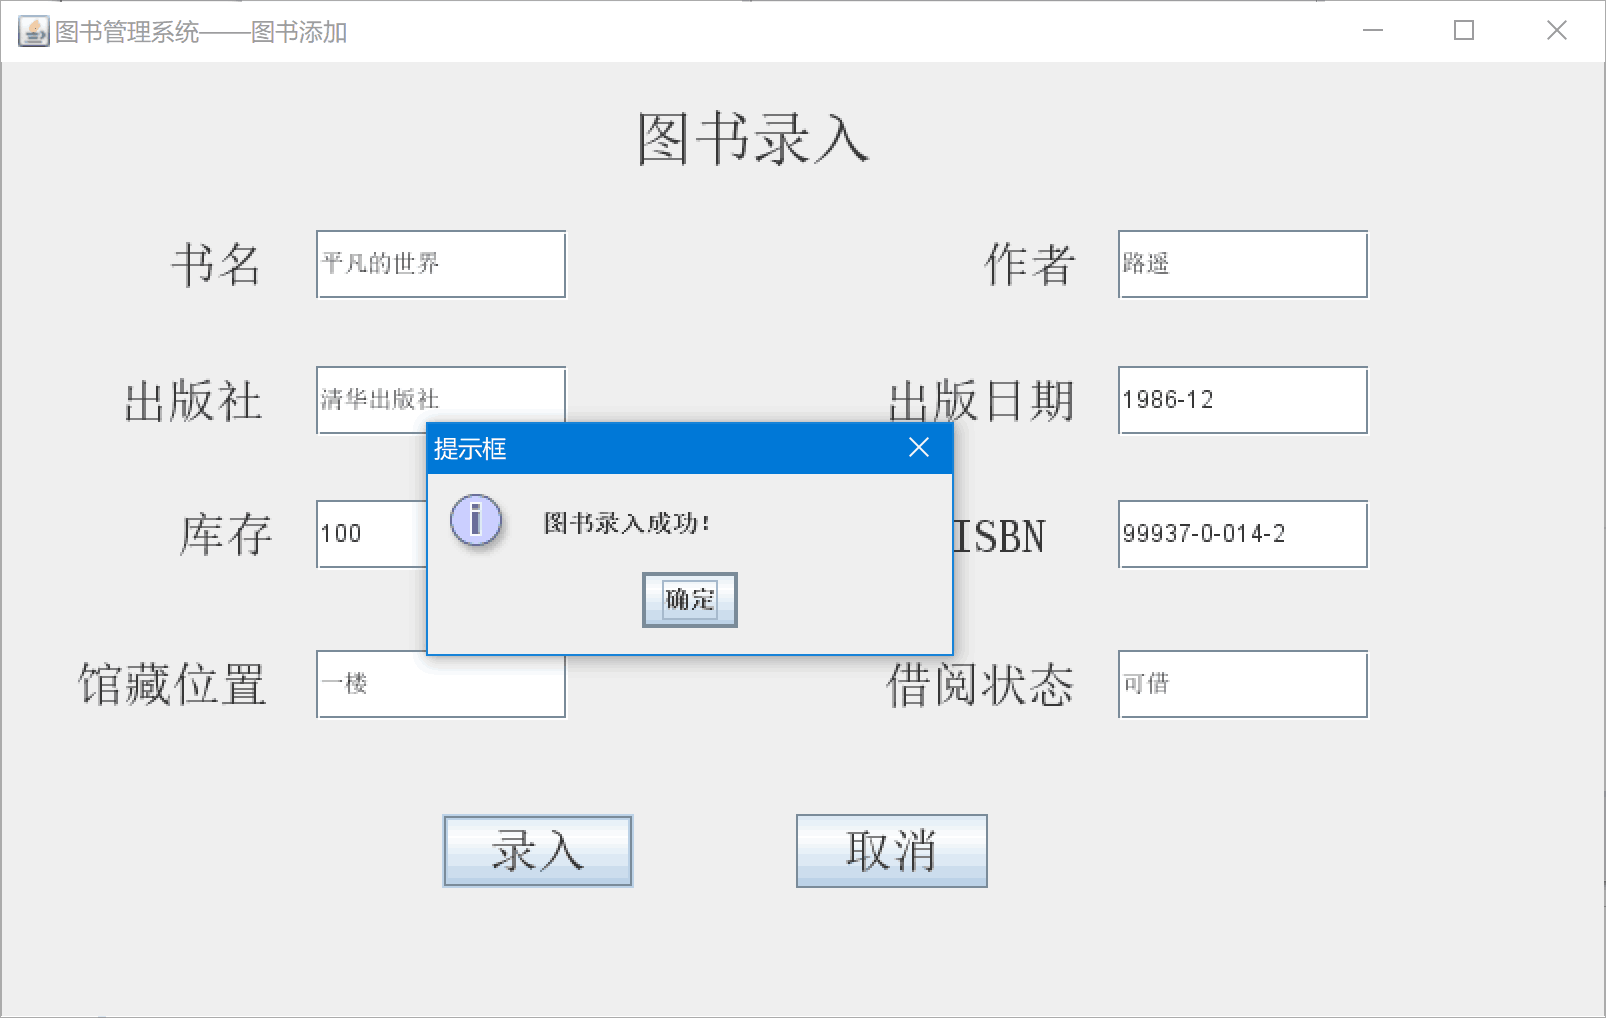The image size is (1606, 1018).
Task: Focus the 作者 field containing 路遥
Action: tap(1243, 264)
